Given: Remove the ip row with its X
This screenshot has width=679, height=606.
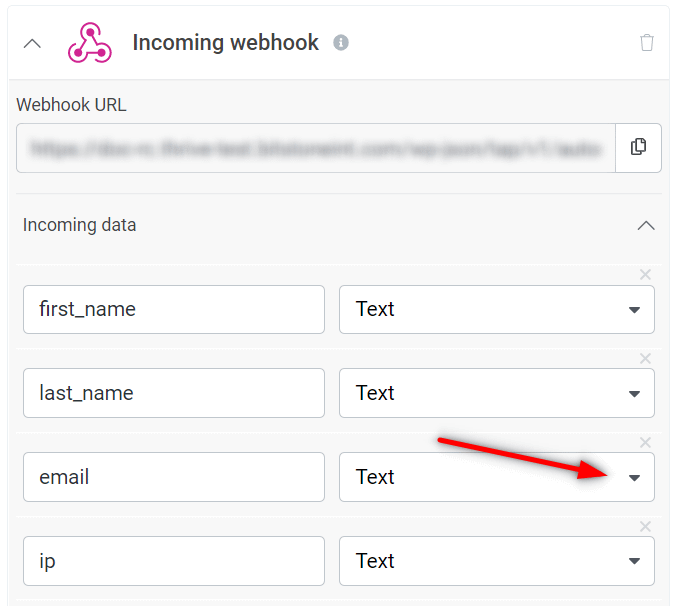Looking at the screenshot, I should click(645, 526).
